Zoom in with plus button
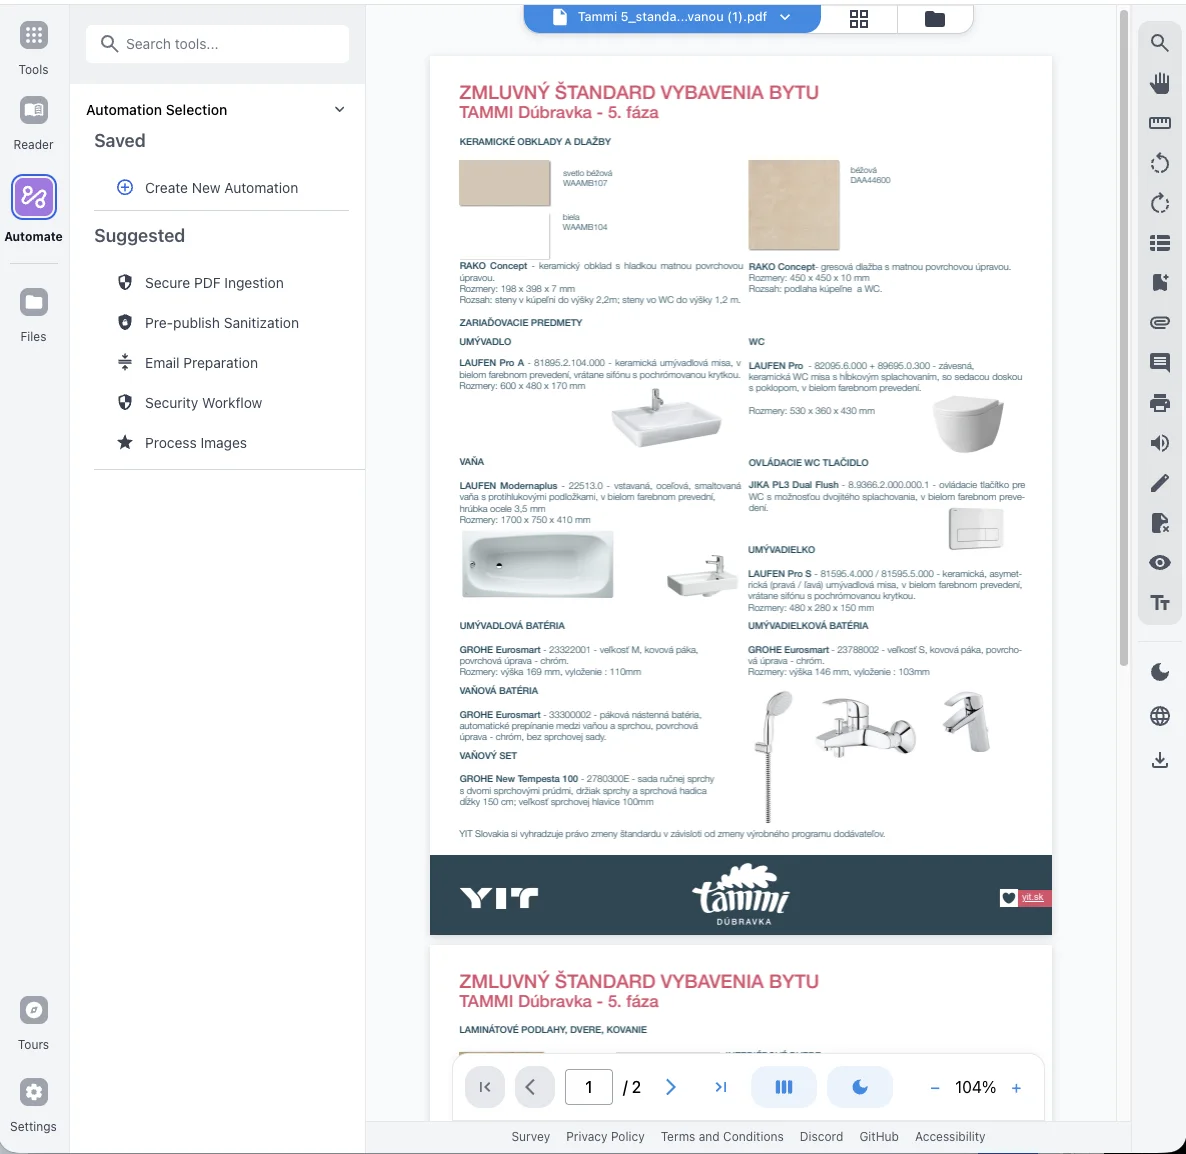The height and width of the screenshot is (1154, 1186). pos(1016,1087)
